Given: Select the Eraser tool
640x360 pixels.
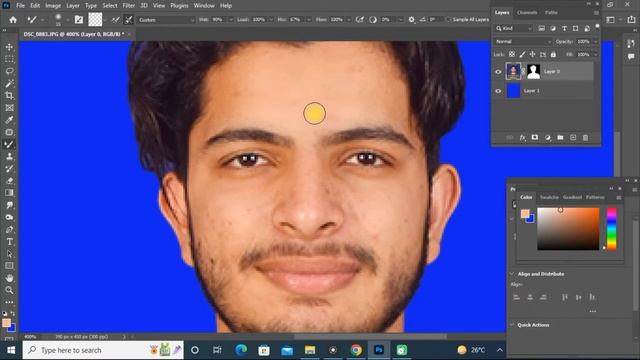Looking at the screenshot, I should (x=9, y=181).
